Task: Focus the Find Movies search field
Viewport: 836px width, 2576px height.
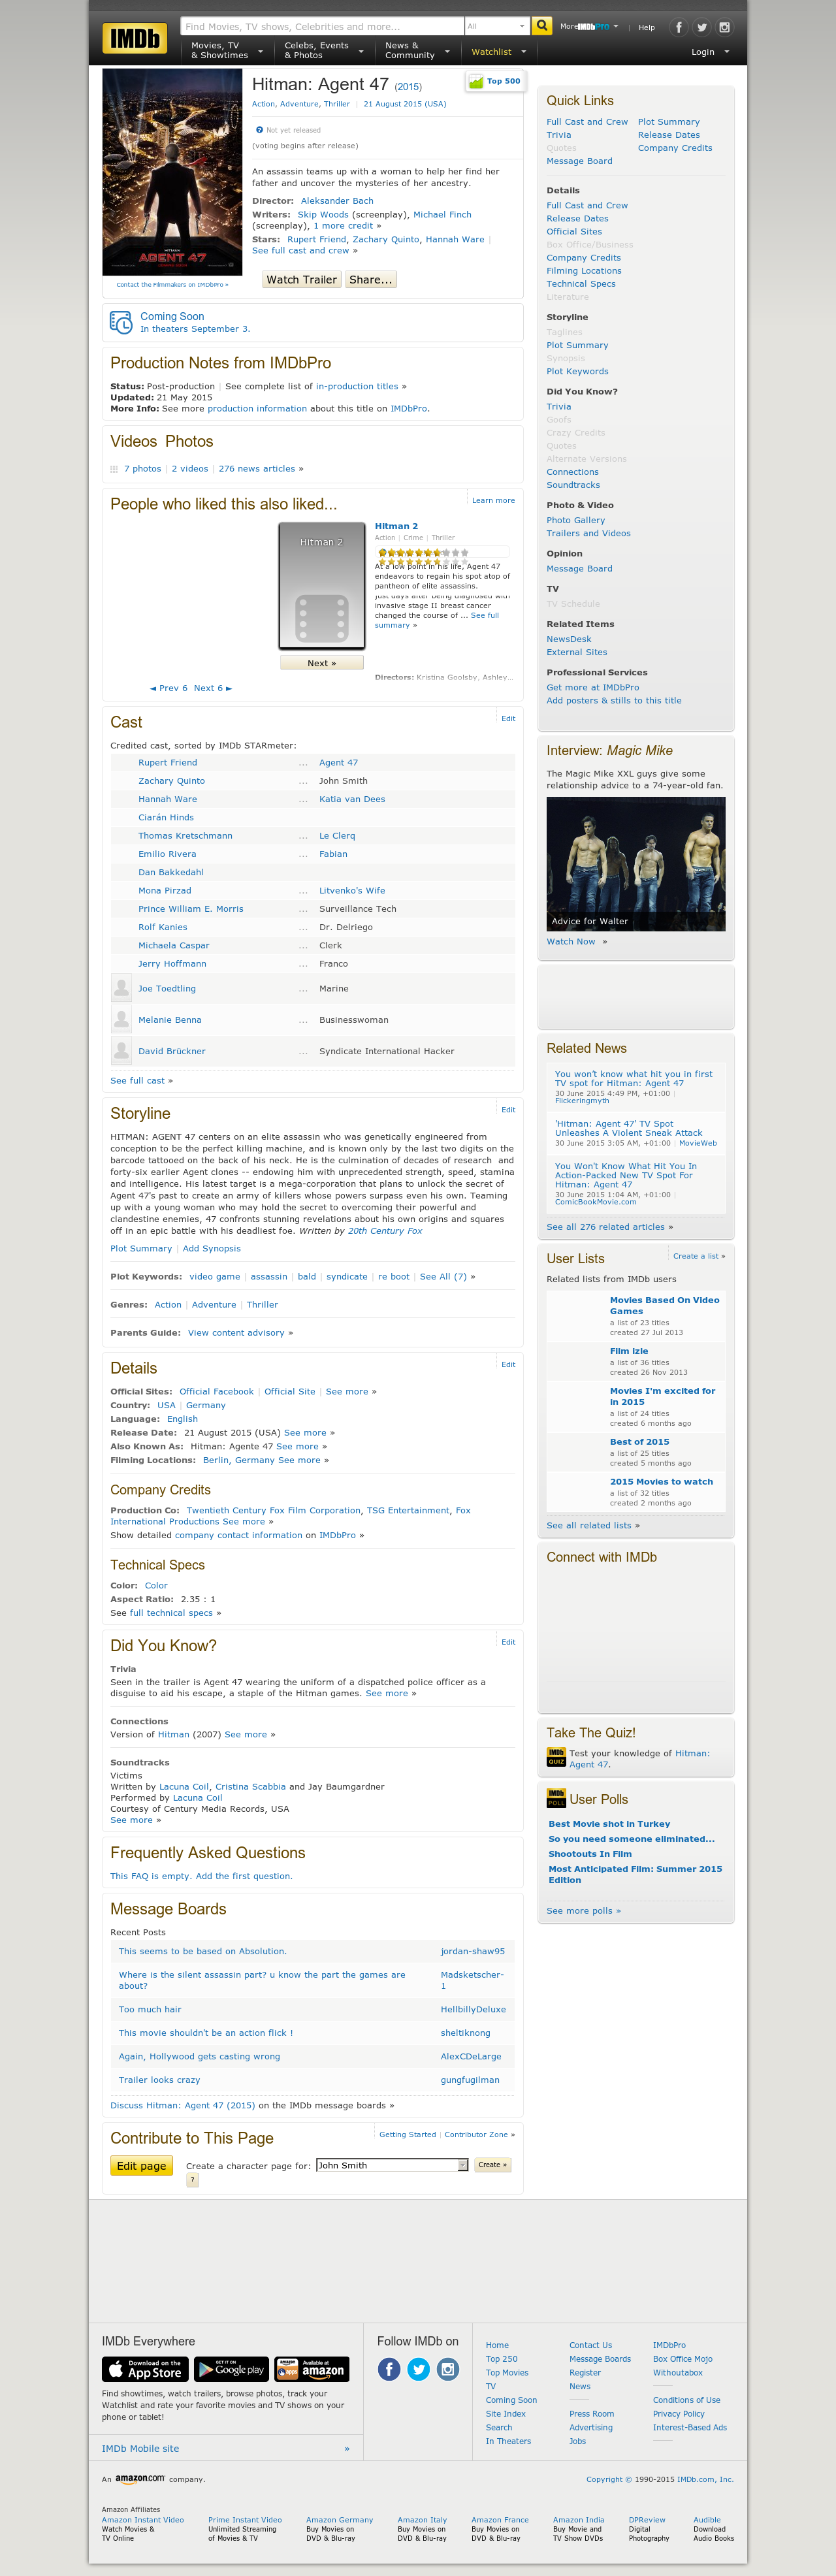Action: pos(322,26)
